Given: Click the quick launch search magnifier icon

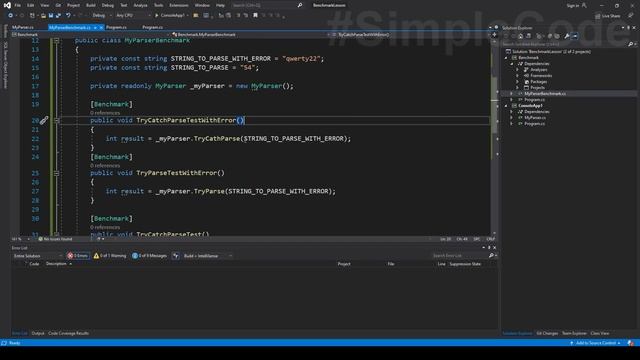Looking at the screenshot, I should click(300, 5).
